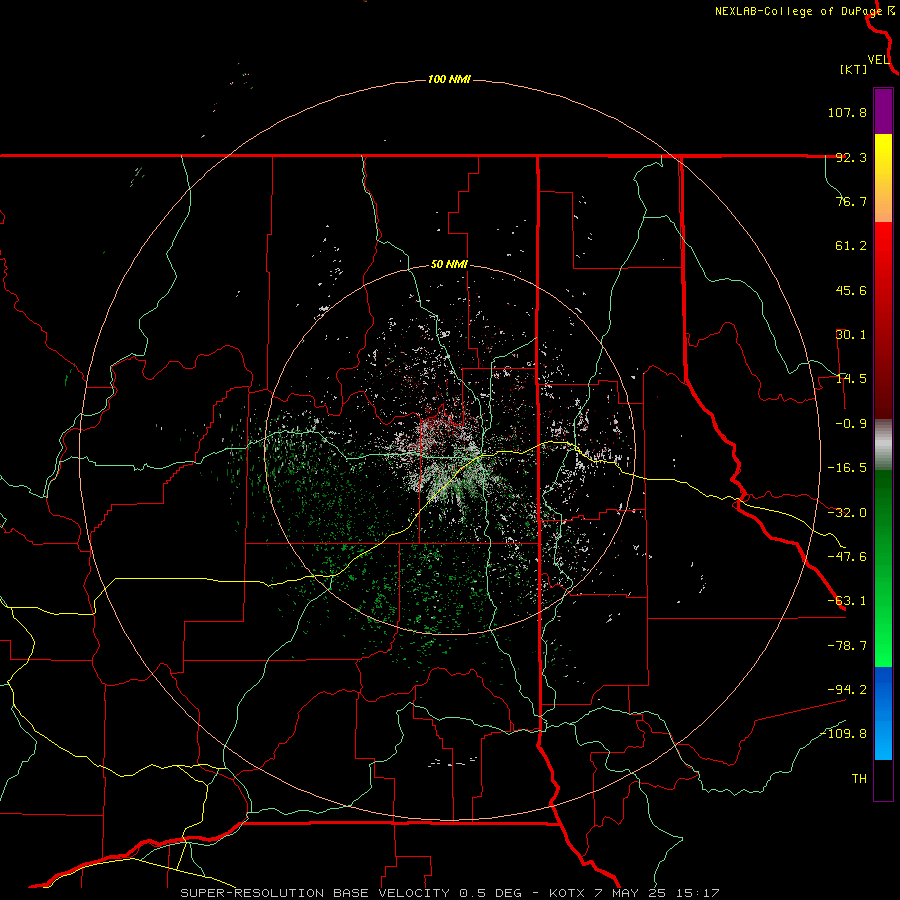Image resolution: width=900 pixels, height=900 pixels.
Task: Click the 14.5 velocity scale value
Action: click(851, 379)
